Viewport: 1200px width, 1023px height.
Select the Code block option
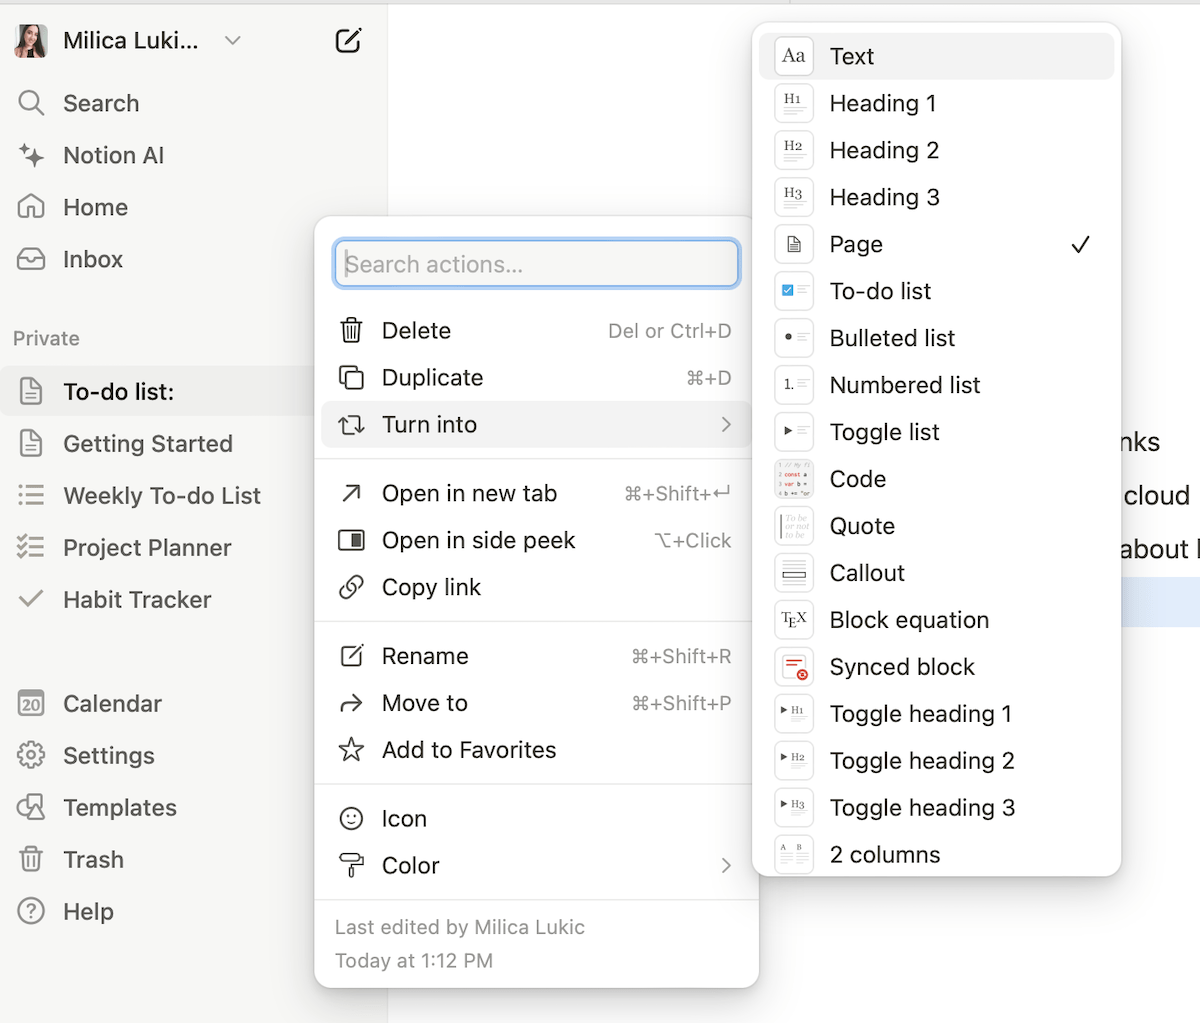[x=857, y=479]
